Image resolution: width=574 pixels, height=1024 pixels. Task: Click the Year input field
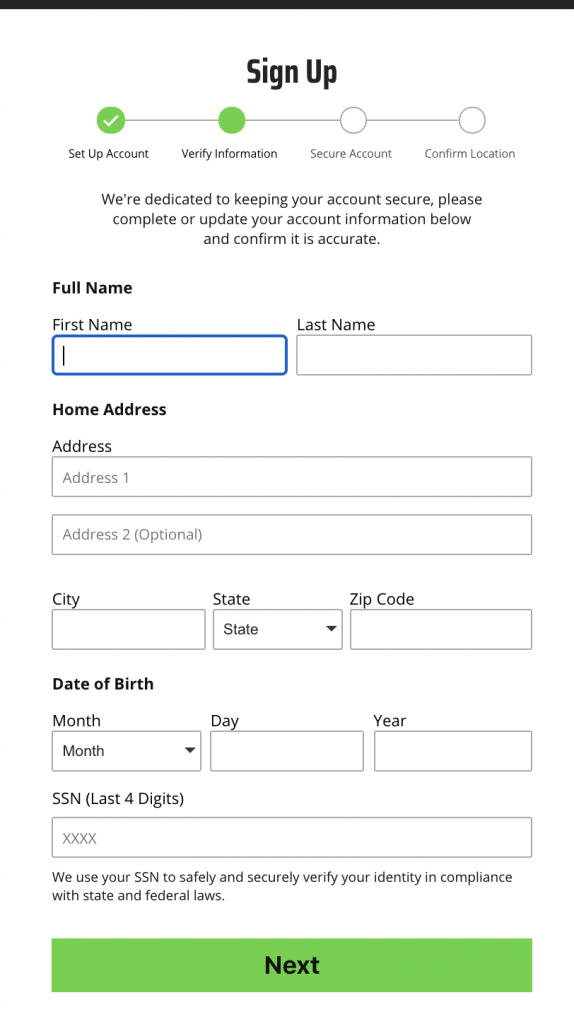(453, 751)
